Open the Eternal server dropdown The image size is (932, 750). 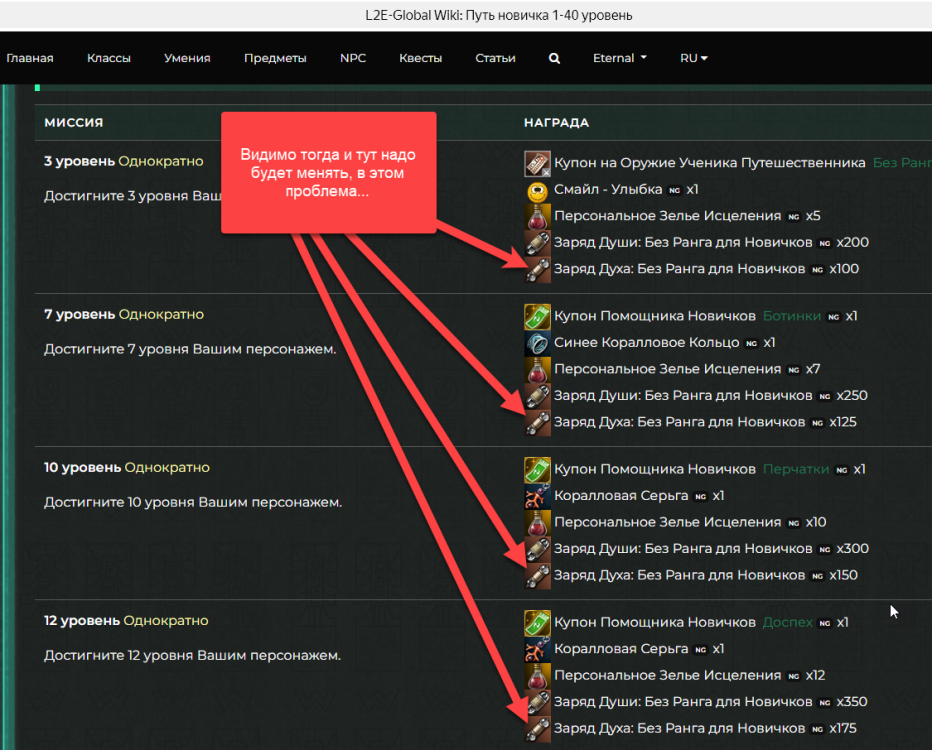619,58
